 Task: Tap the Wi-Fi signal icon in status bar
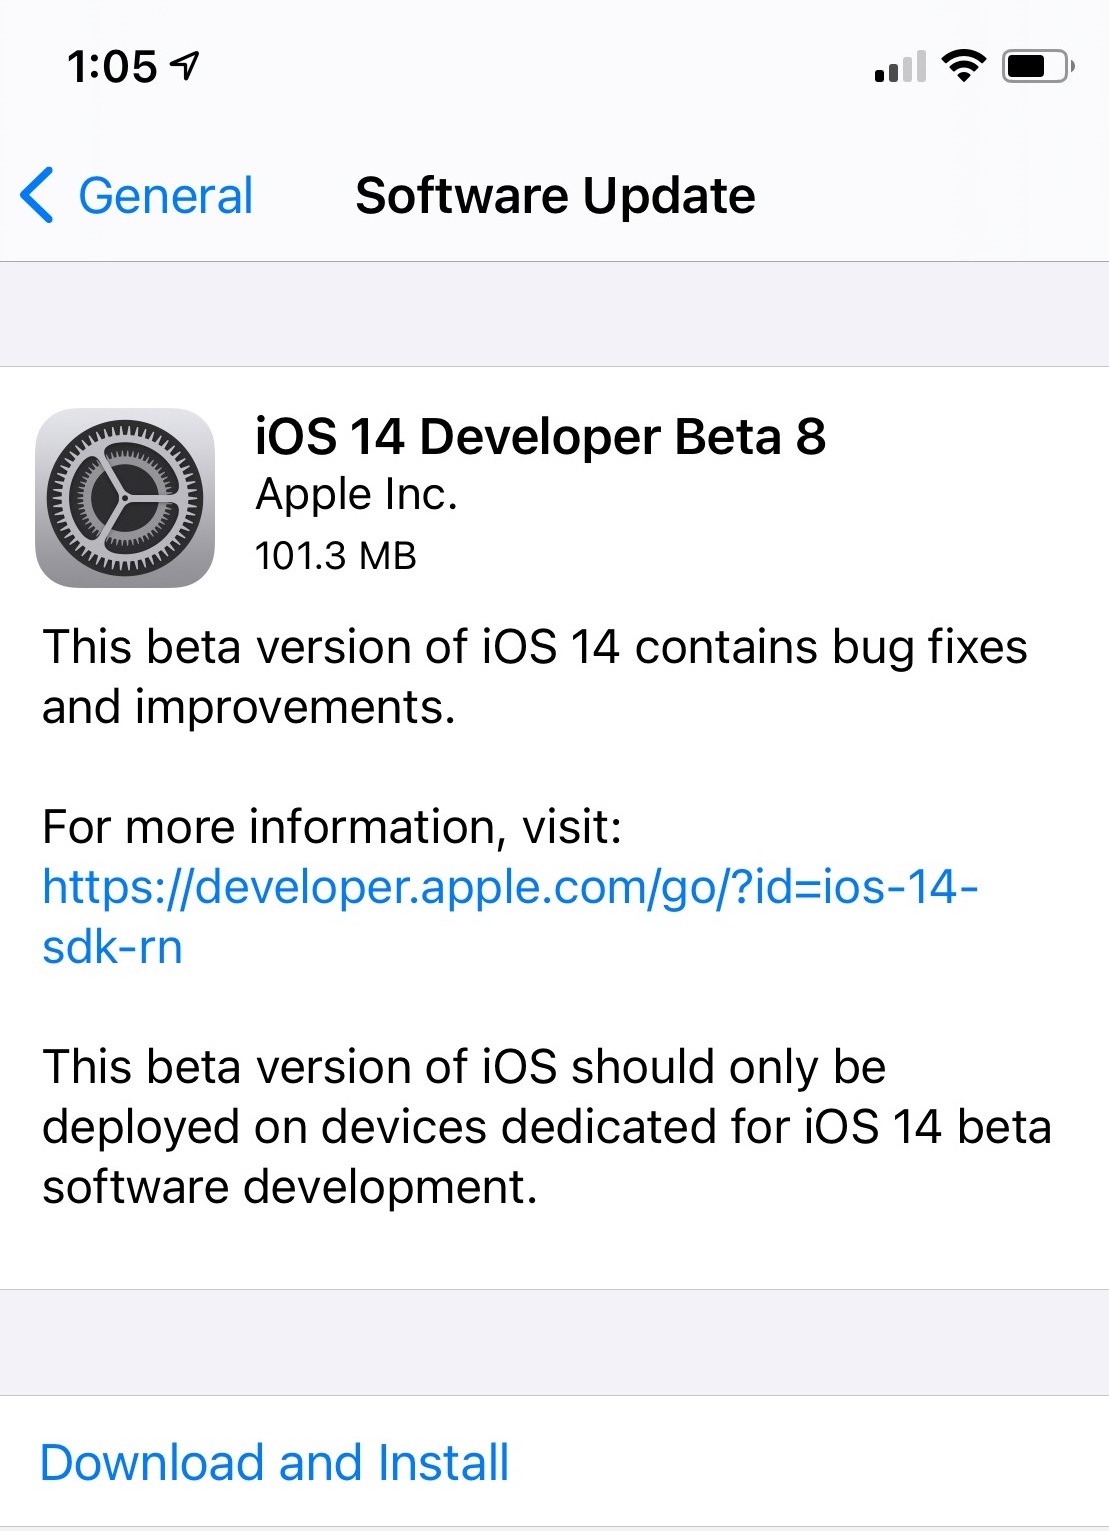point(962,65)
